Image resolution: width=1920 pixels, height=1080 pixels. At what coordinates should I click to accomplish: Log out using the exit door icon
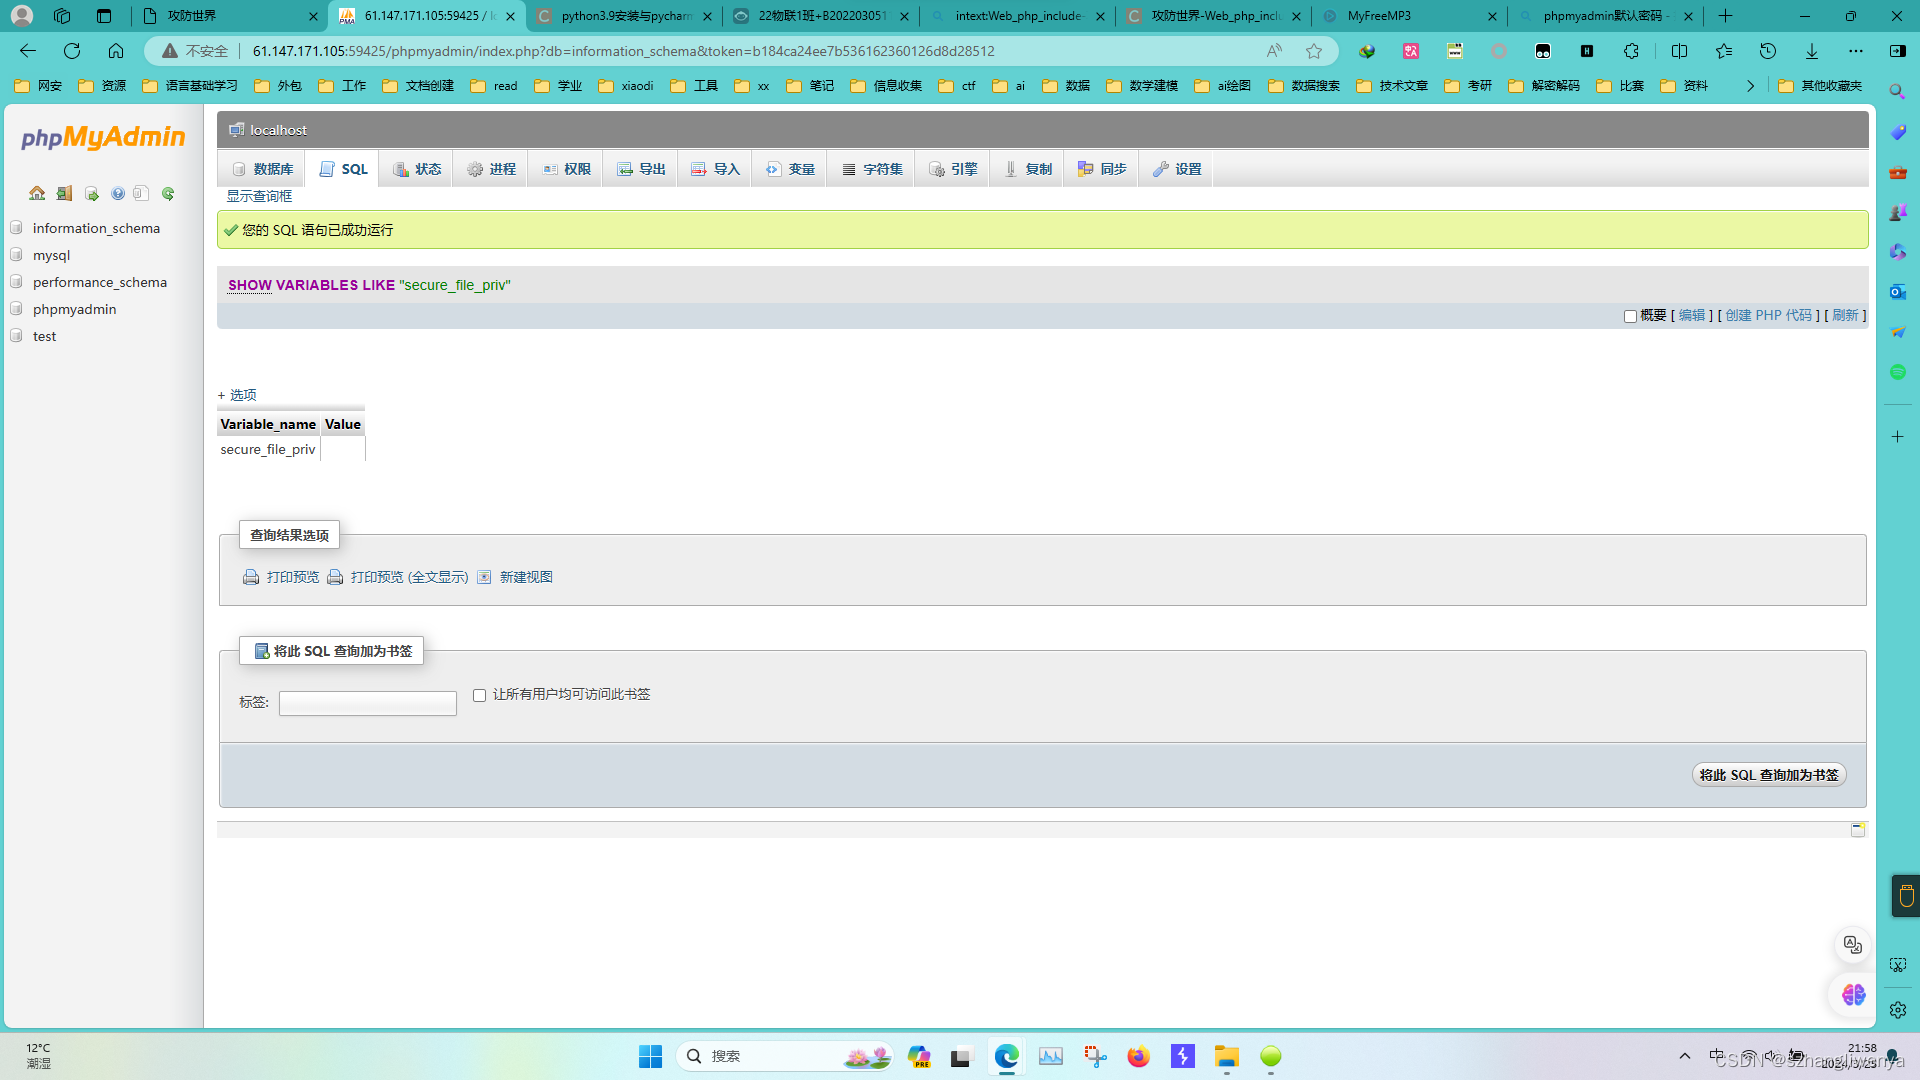point(64,193)
